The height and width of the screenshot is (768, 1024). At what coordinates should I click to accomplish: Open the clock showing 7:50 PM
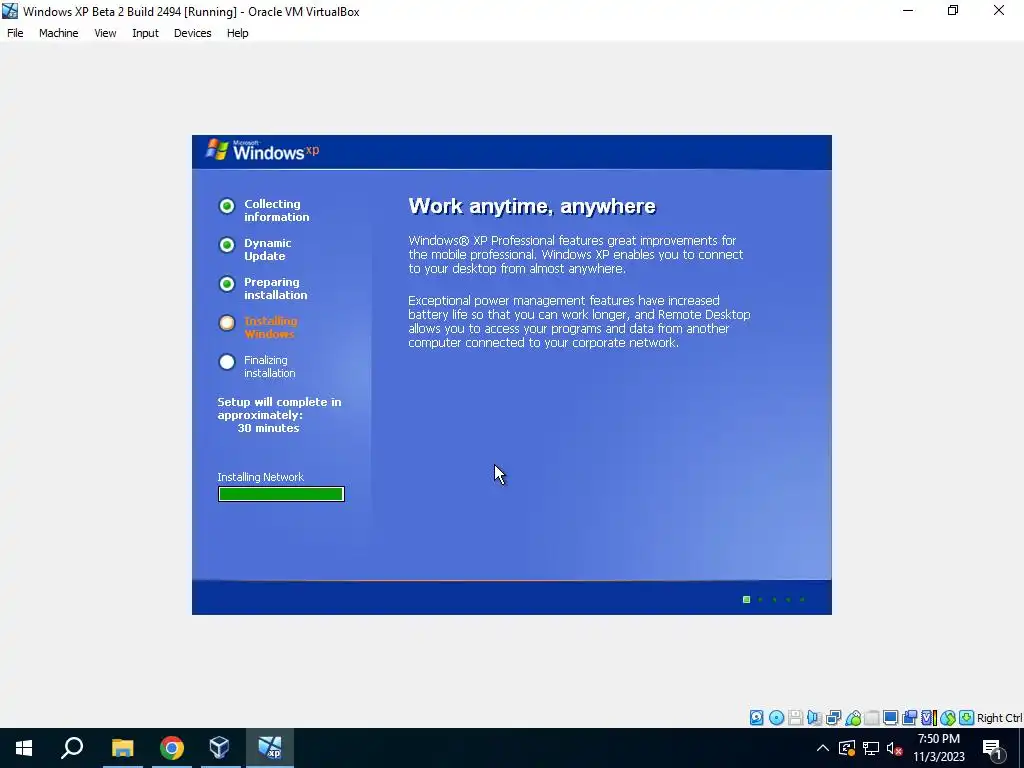[x=938, y=748]
